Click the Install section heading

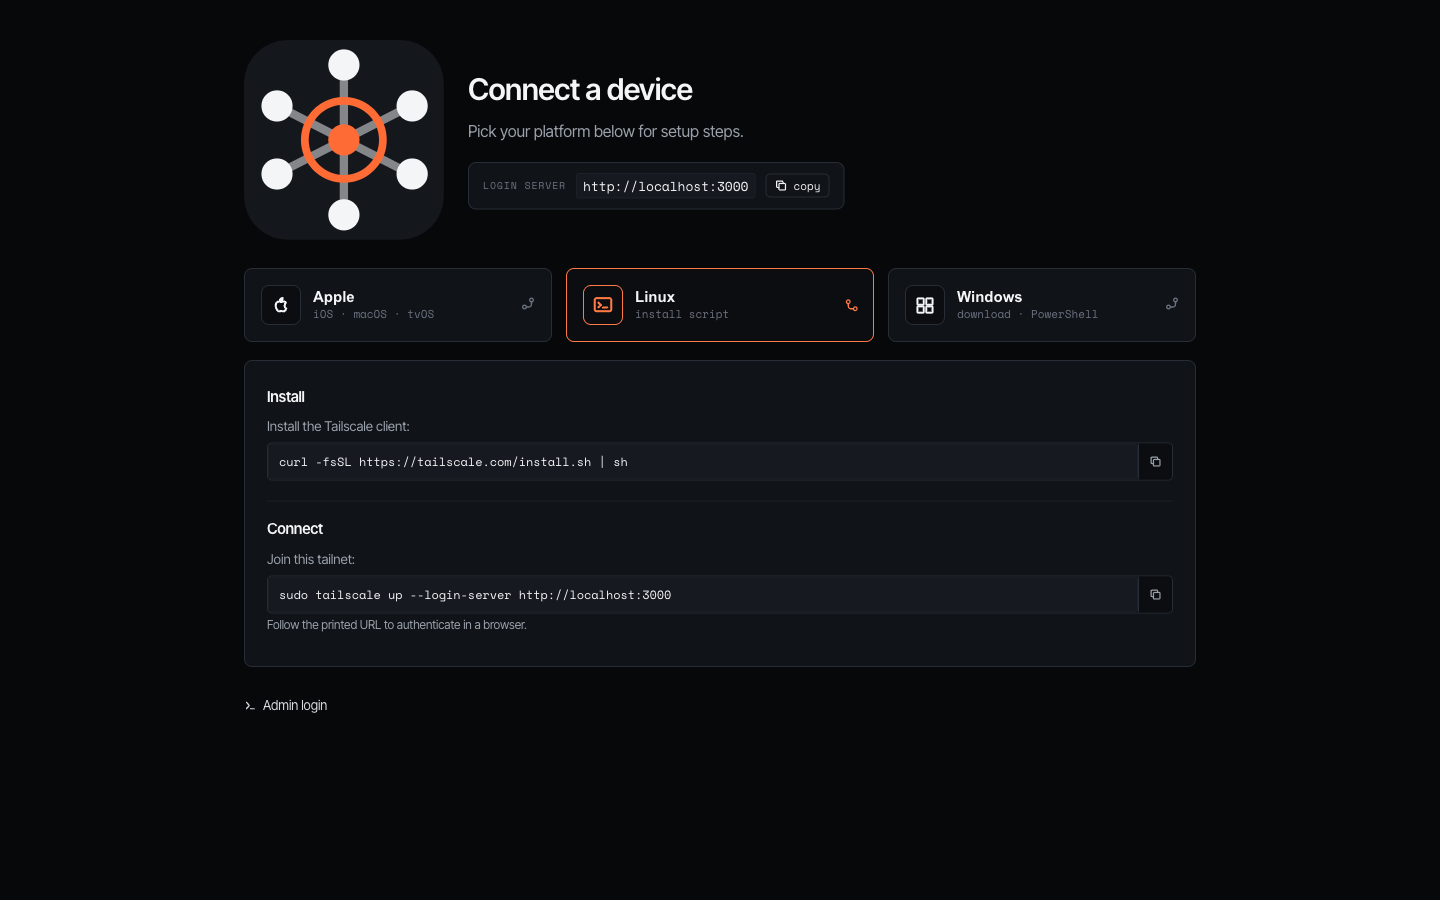pyautogui.click(x=286, y=397)
